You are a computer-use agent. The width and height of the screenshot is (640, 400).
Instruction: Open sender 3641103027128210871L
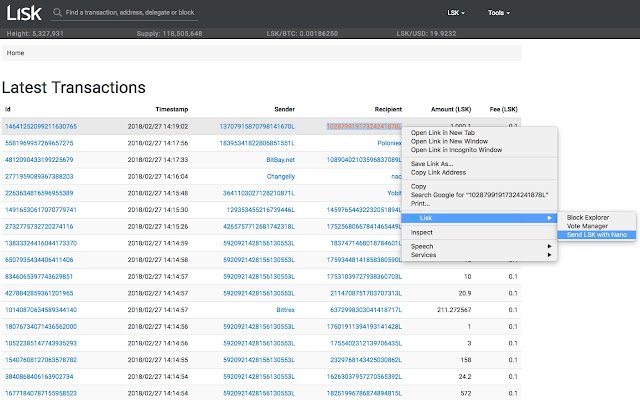(x=259, y=193)
